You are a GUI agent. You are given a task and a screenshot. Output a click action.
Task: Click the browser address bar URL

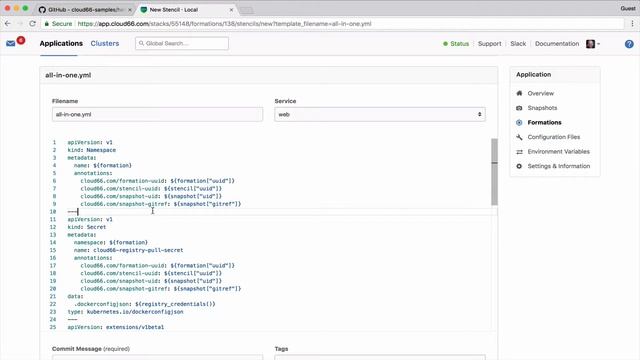pyautogui.click(x=224, y=24)
